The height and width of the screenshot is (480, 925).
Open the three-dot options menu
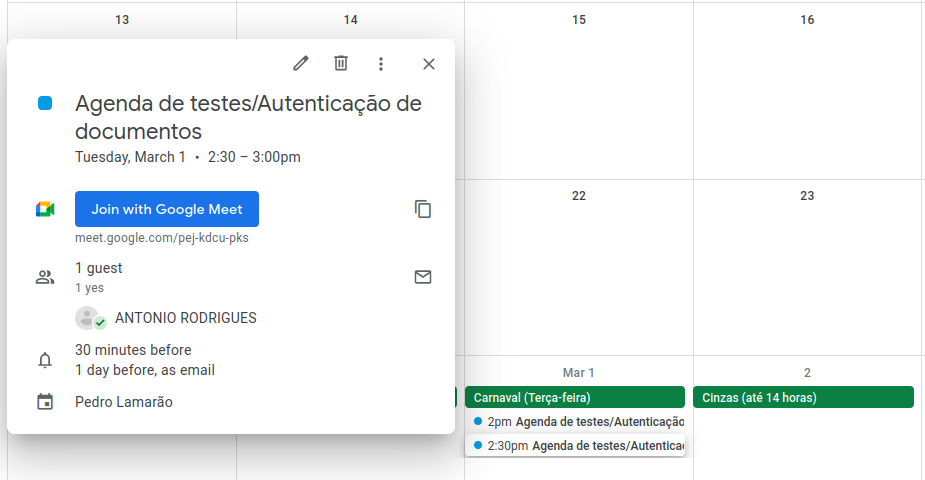(x=381, y=64)
